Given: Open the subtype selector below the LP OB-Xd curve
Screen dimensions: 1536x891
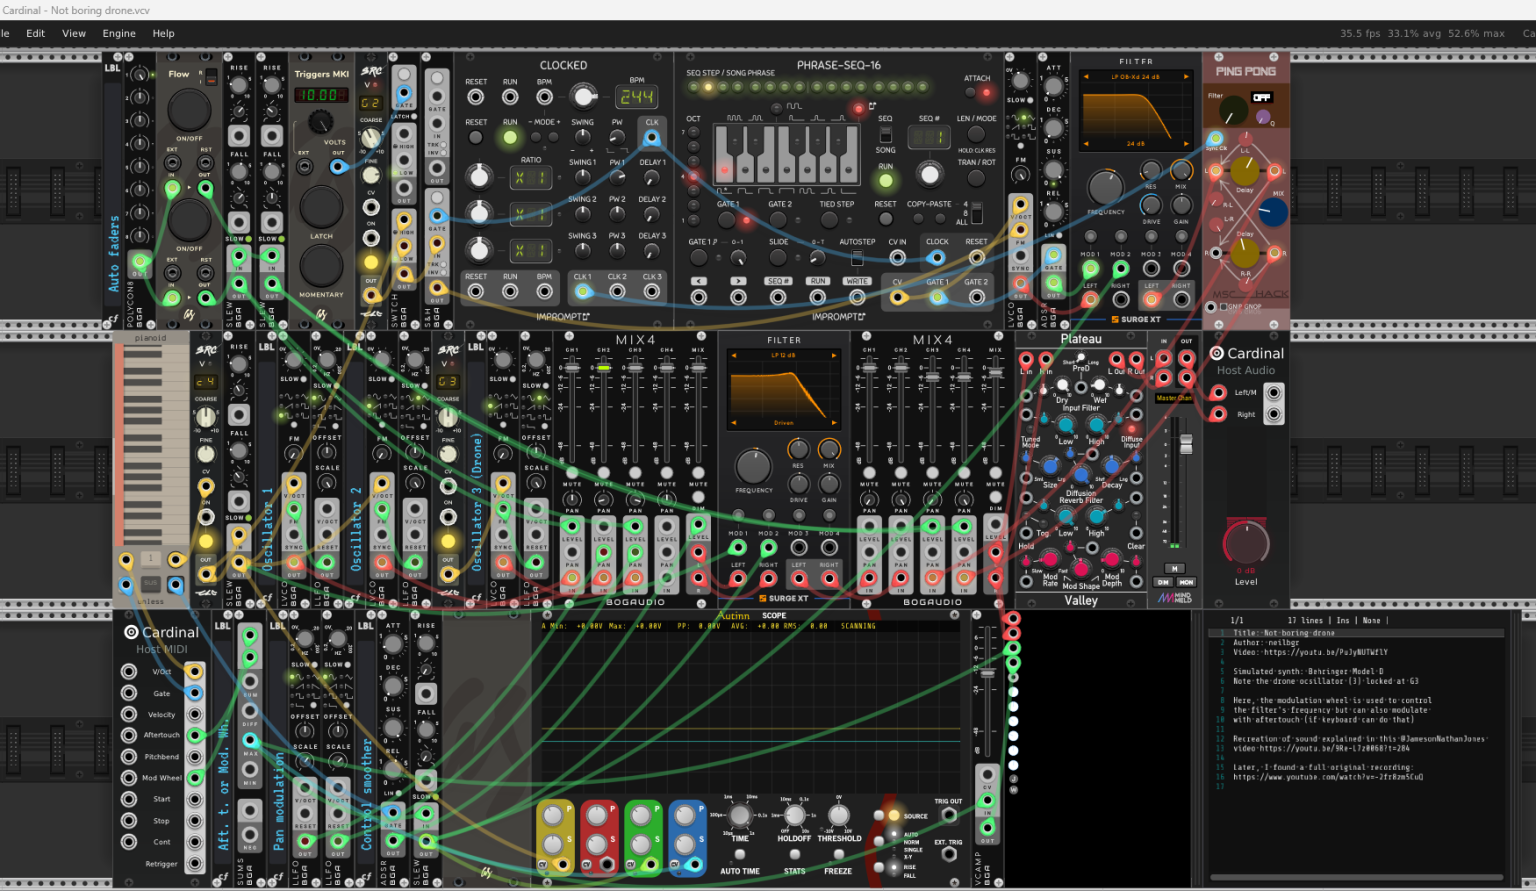Looking at the screenshot, I should pos(1135,144).
